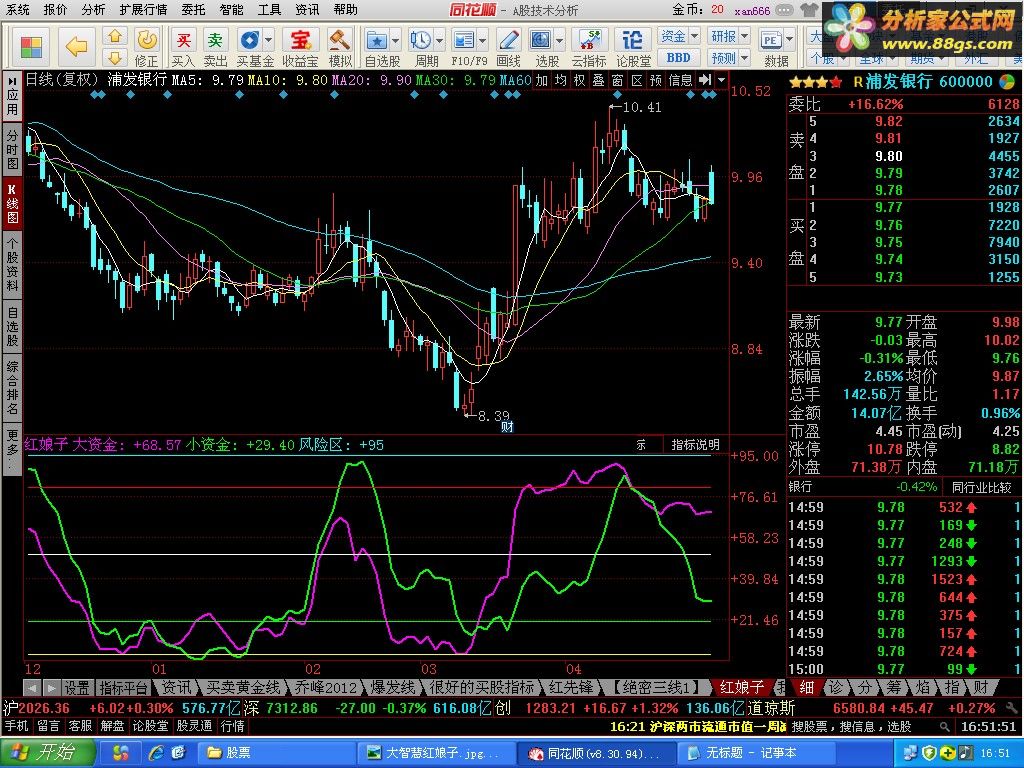The image size is (1024, 768).
Task: Click the jump-to-end arrow in the chart header
Action: coord(705,80)
